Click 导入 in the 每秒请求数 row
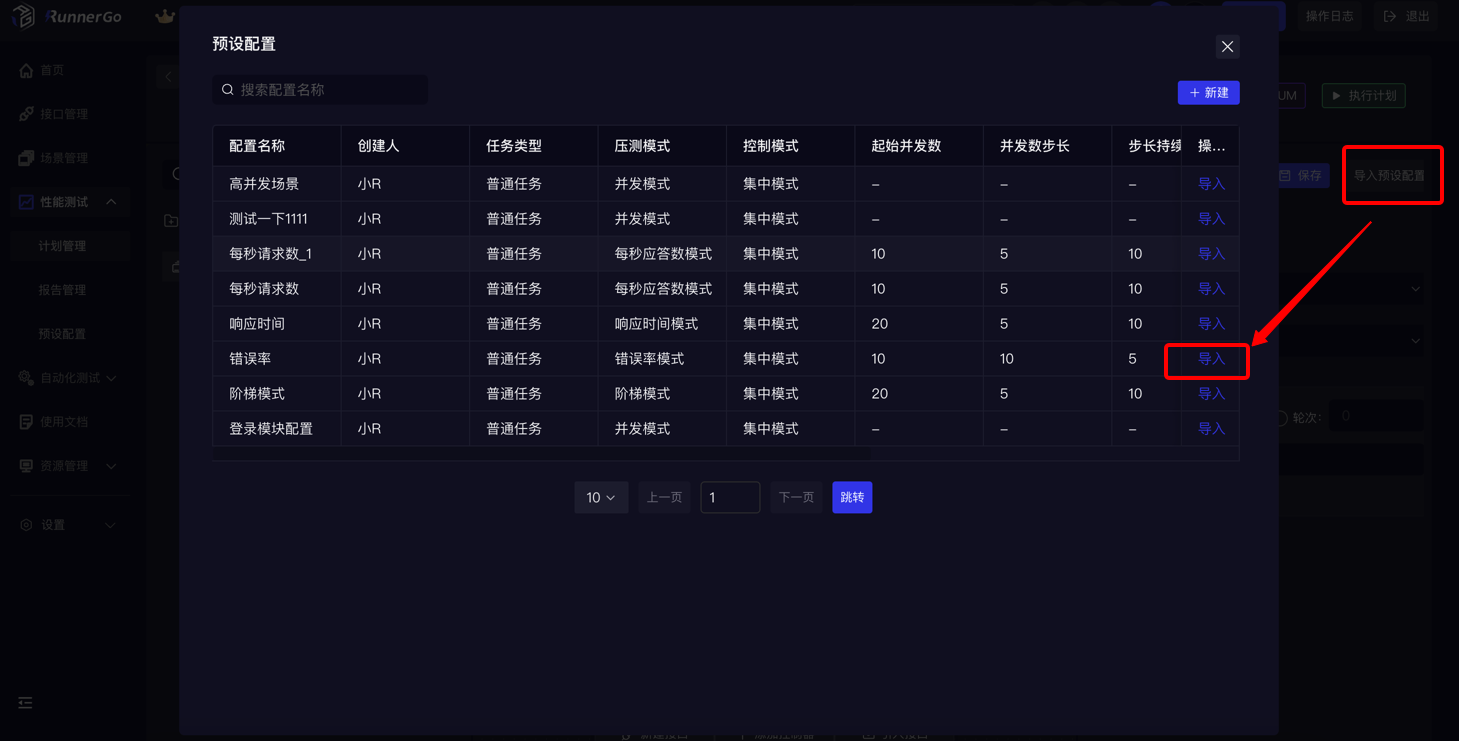Viewport: 1459px width, 741px height. point(1211,289)
